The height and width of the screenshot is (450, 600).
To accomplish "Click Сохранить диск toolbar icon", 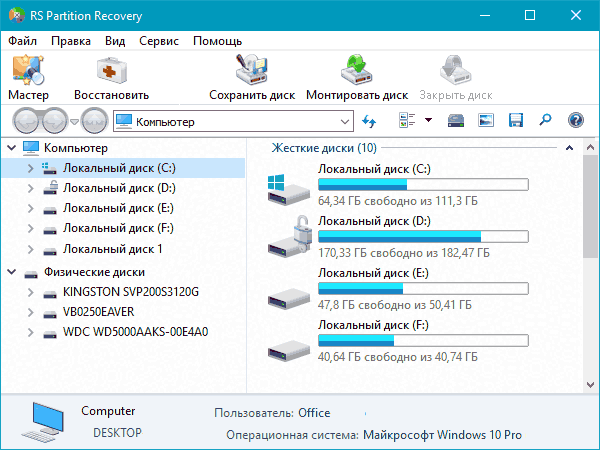I will pyautogui.click(x=251, y=69).
